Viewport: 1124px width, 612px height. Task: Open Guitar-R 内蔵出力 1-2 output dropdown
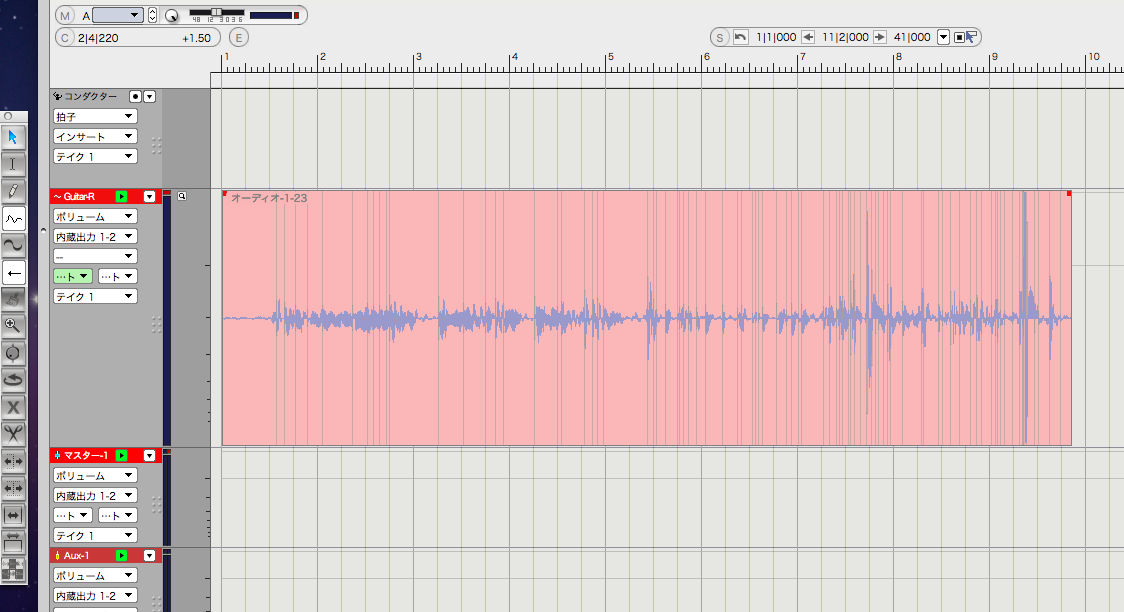tap(95, 236)
